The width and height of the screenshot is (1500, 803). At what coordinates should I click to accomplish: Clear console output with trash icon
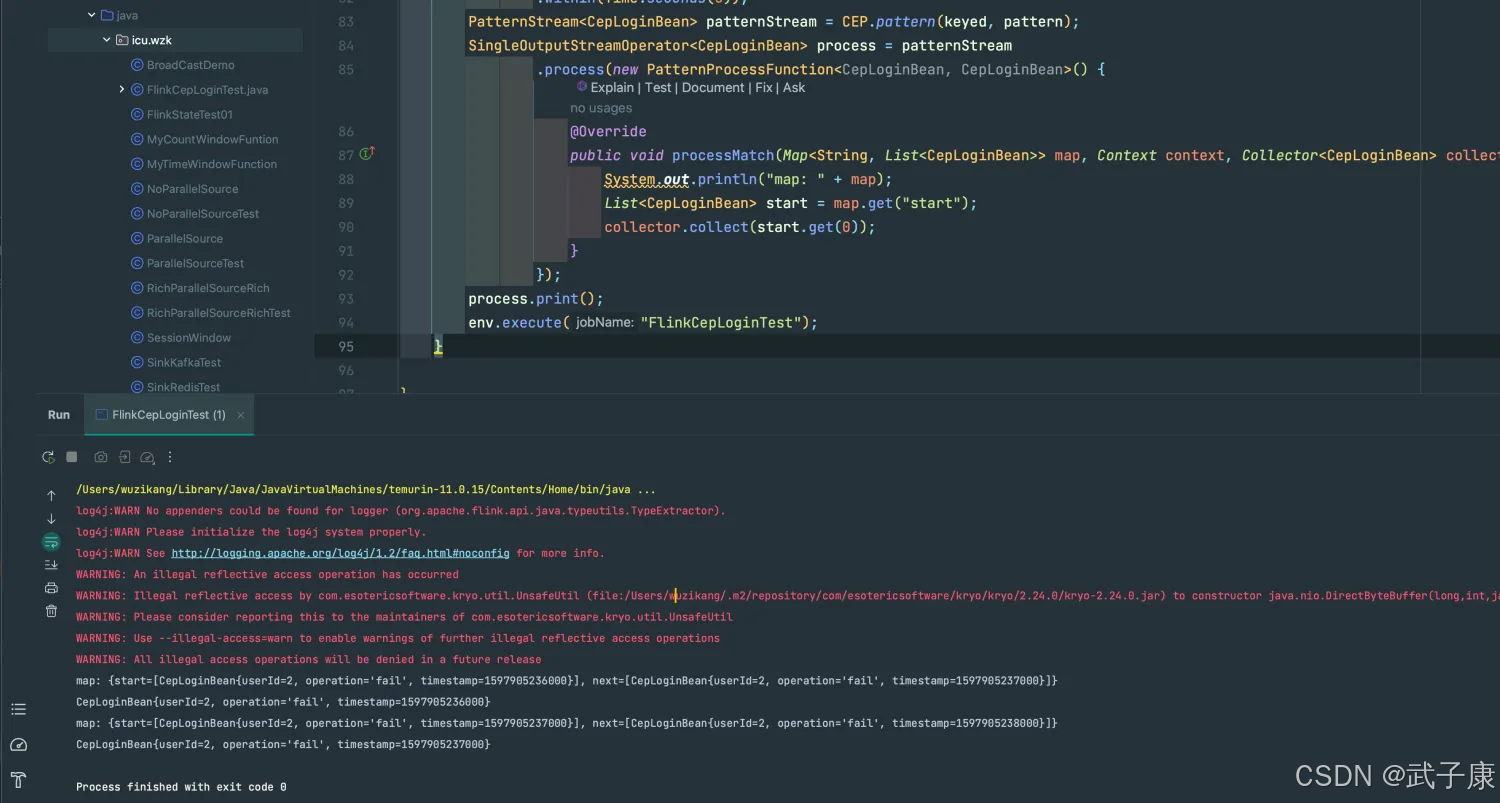point(51,611)
